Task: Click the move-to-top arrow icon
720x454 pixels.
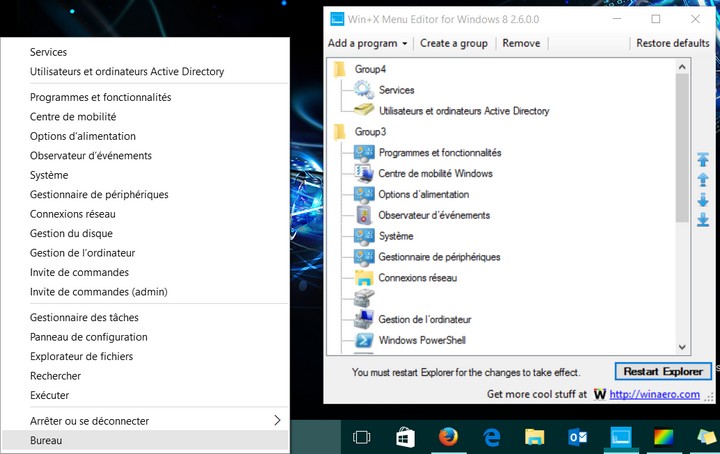Action: [x=702, y=159]
